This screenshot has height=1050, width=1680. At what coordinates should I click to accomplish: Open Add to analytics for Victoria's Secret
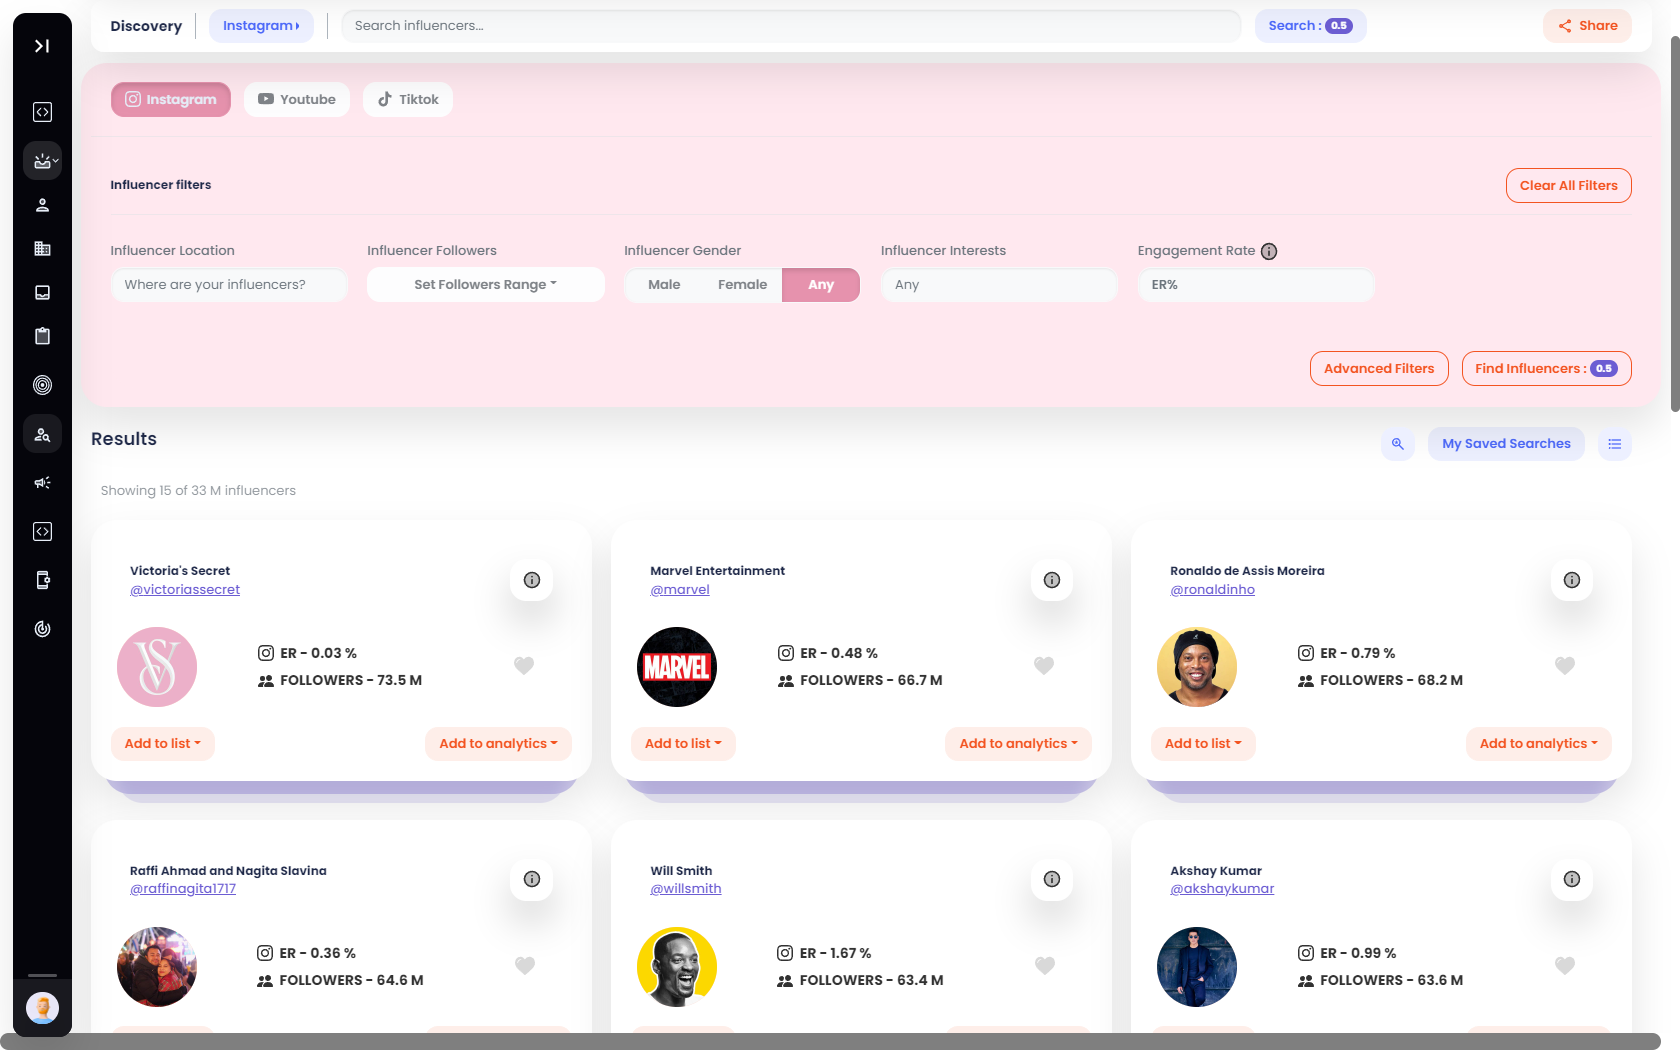click(499, 744)
